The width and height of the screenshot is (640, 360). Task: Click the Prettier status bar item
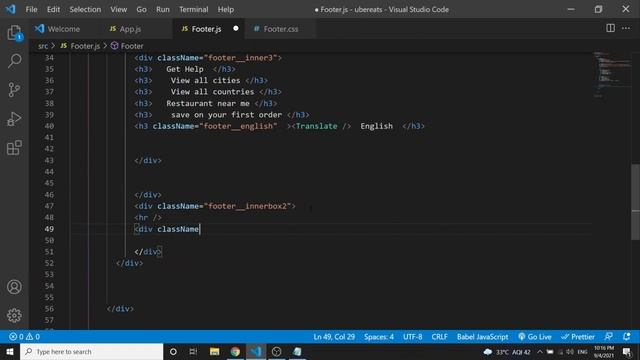pos(578,337)
